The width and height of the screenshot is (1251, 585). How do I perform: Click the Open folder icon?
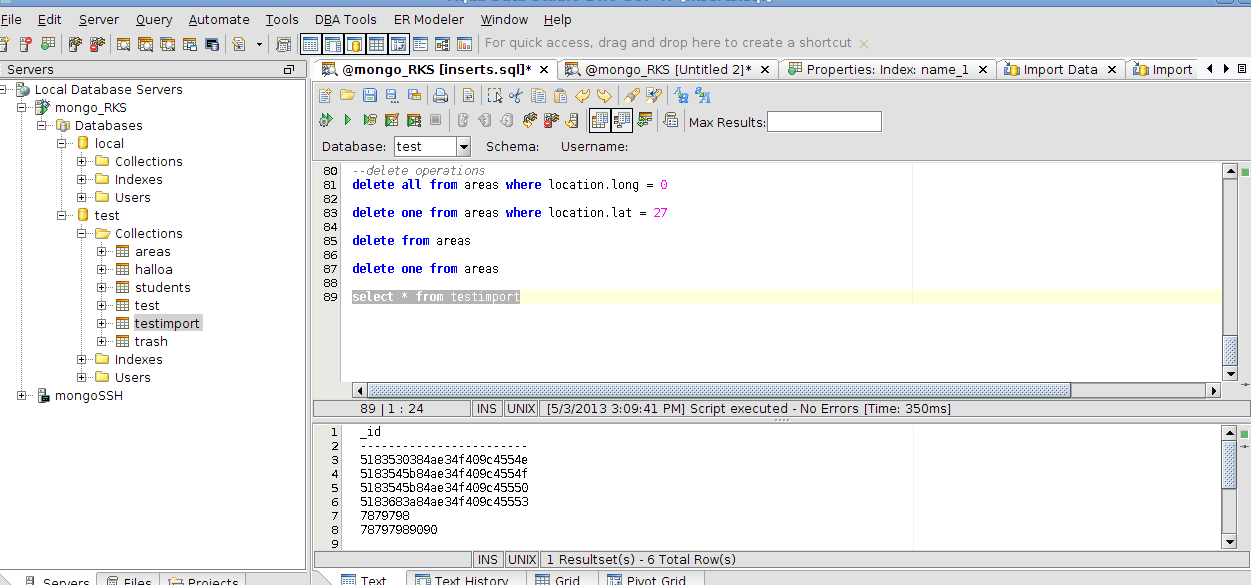pos(347,96)
